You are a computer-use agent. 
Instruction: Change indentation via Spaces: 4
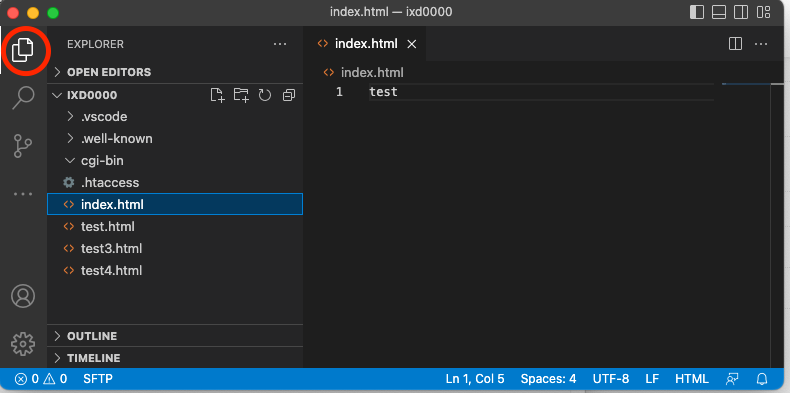pos(548,379)
